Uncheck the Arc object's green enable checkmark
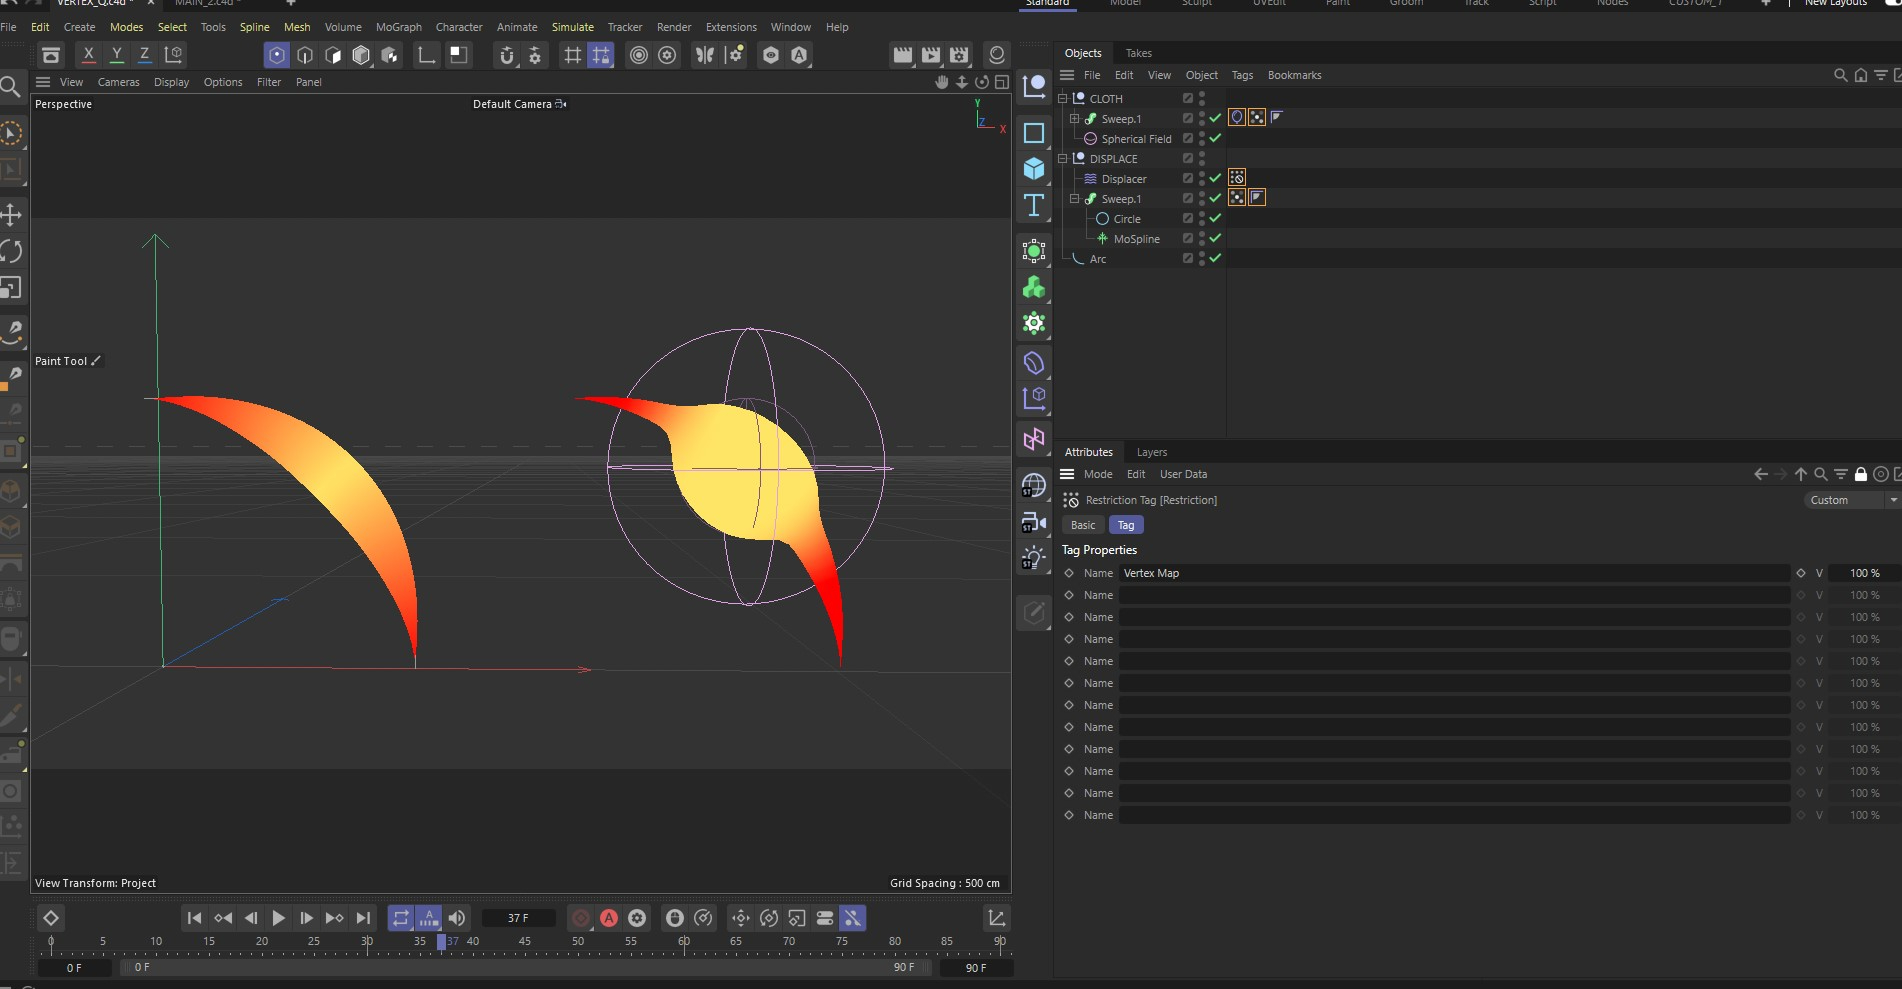 1215,258
